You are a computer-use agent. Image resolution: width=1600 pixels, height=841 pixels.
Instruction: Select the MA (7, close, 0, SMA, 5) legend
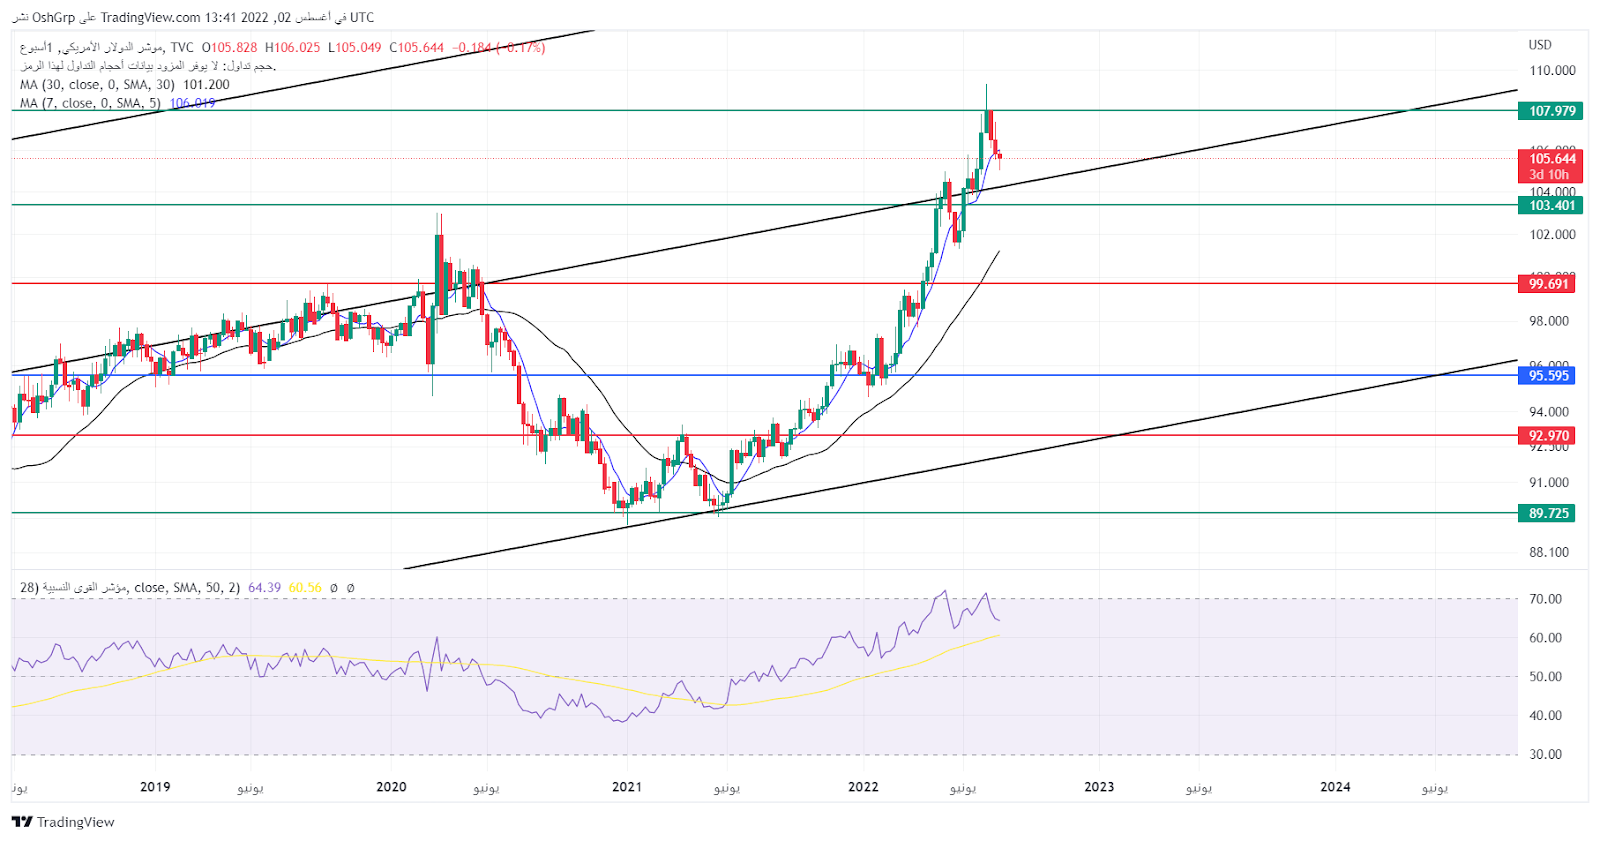90,103
